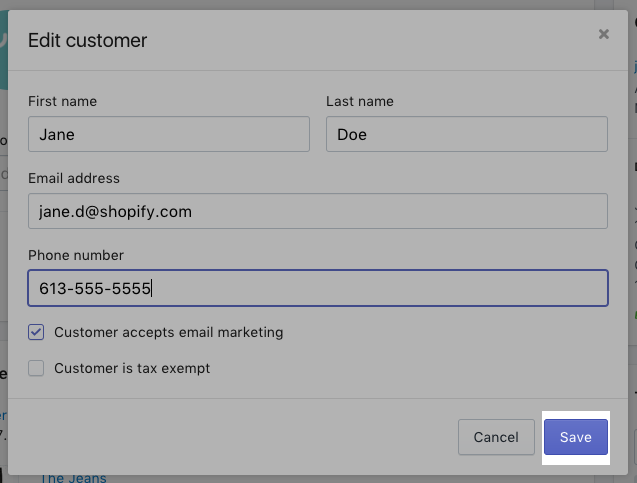This screenshot has height=483, width=637.
Task: Uncheck Customer accepts email marketing checkbox
Action: point(36,332)
